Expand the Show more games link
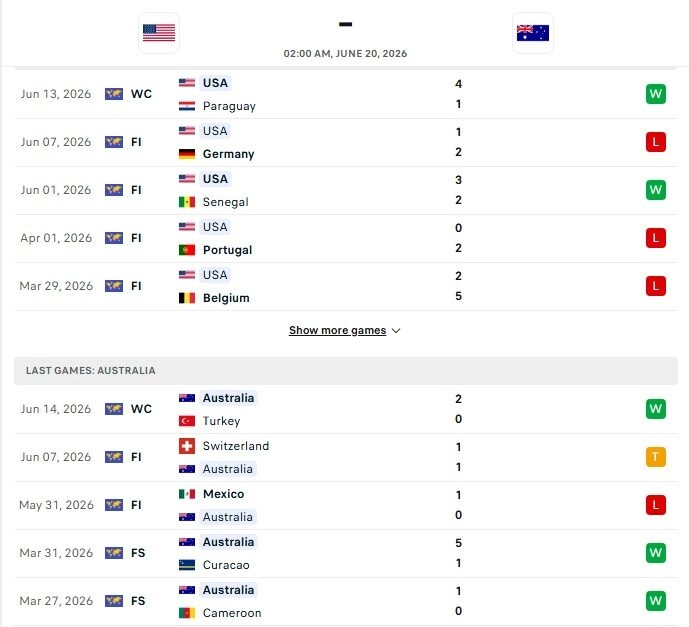689x627 pixels. (x=337, y=330)
